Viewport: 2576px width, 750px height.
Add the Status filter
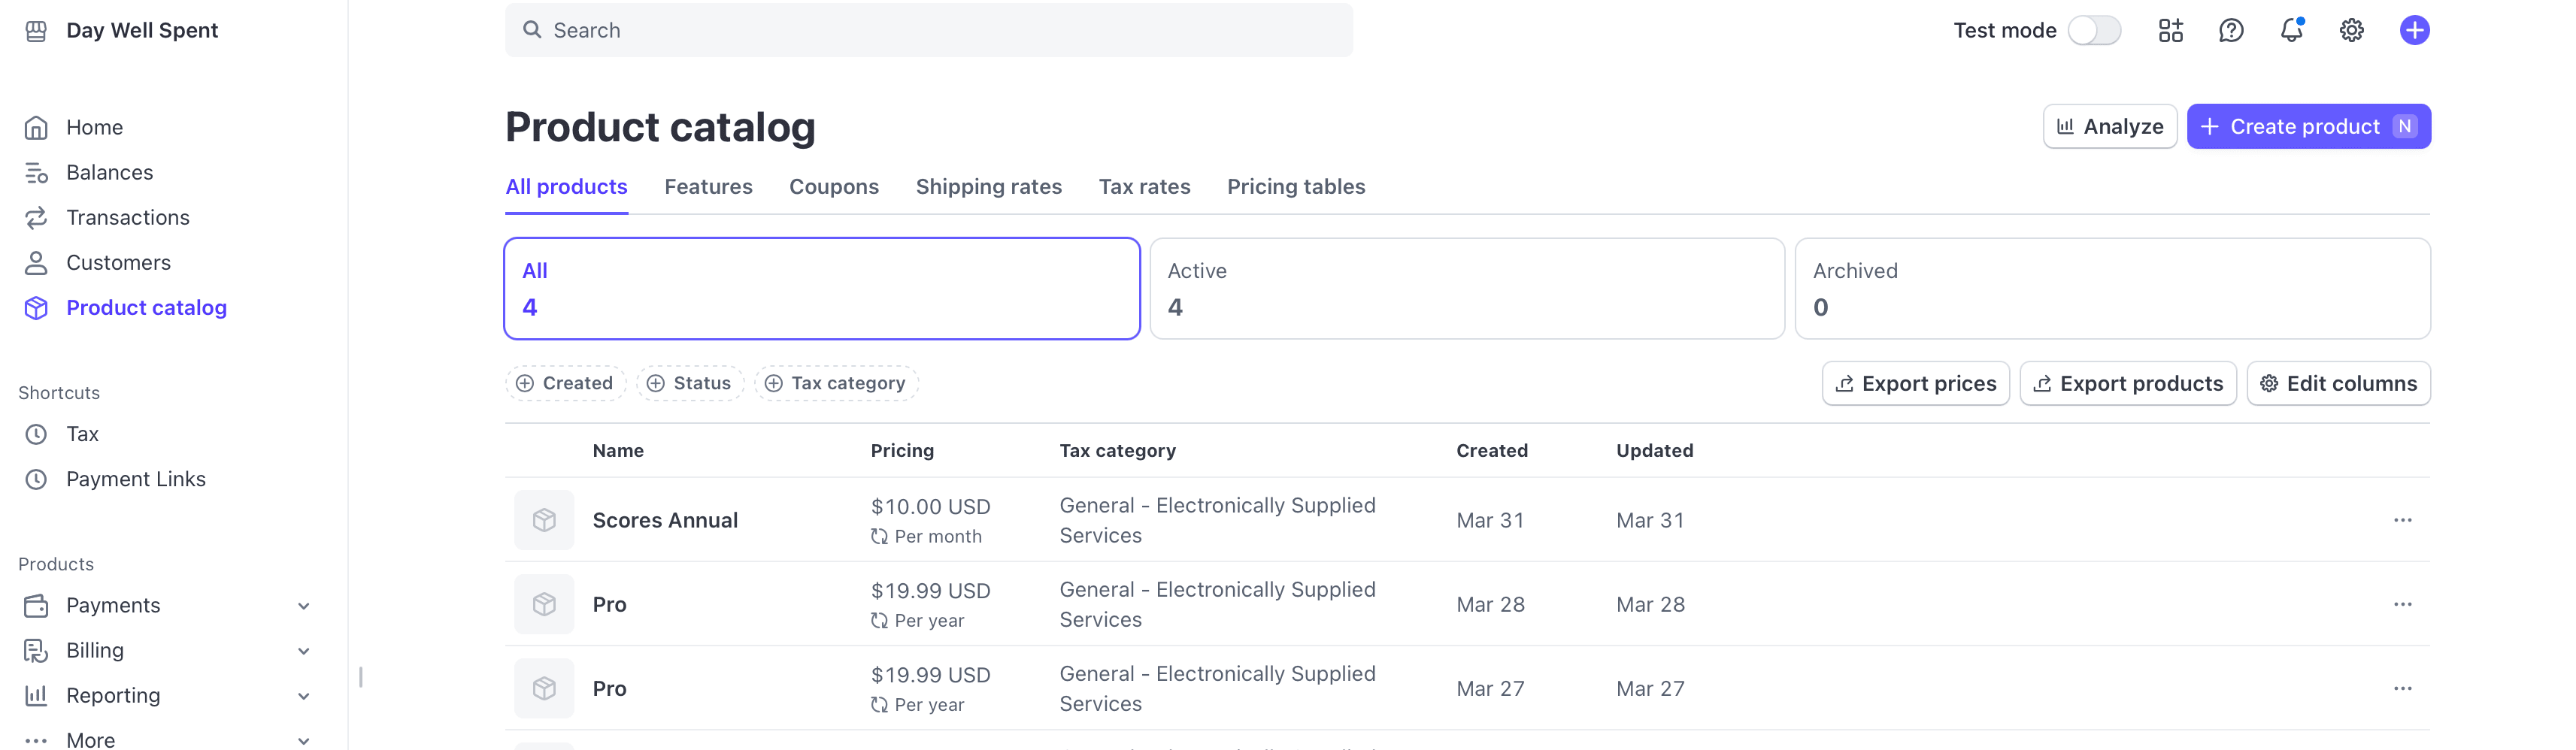689,383
